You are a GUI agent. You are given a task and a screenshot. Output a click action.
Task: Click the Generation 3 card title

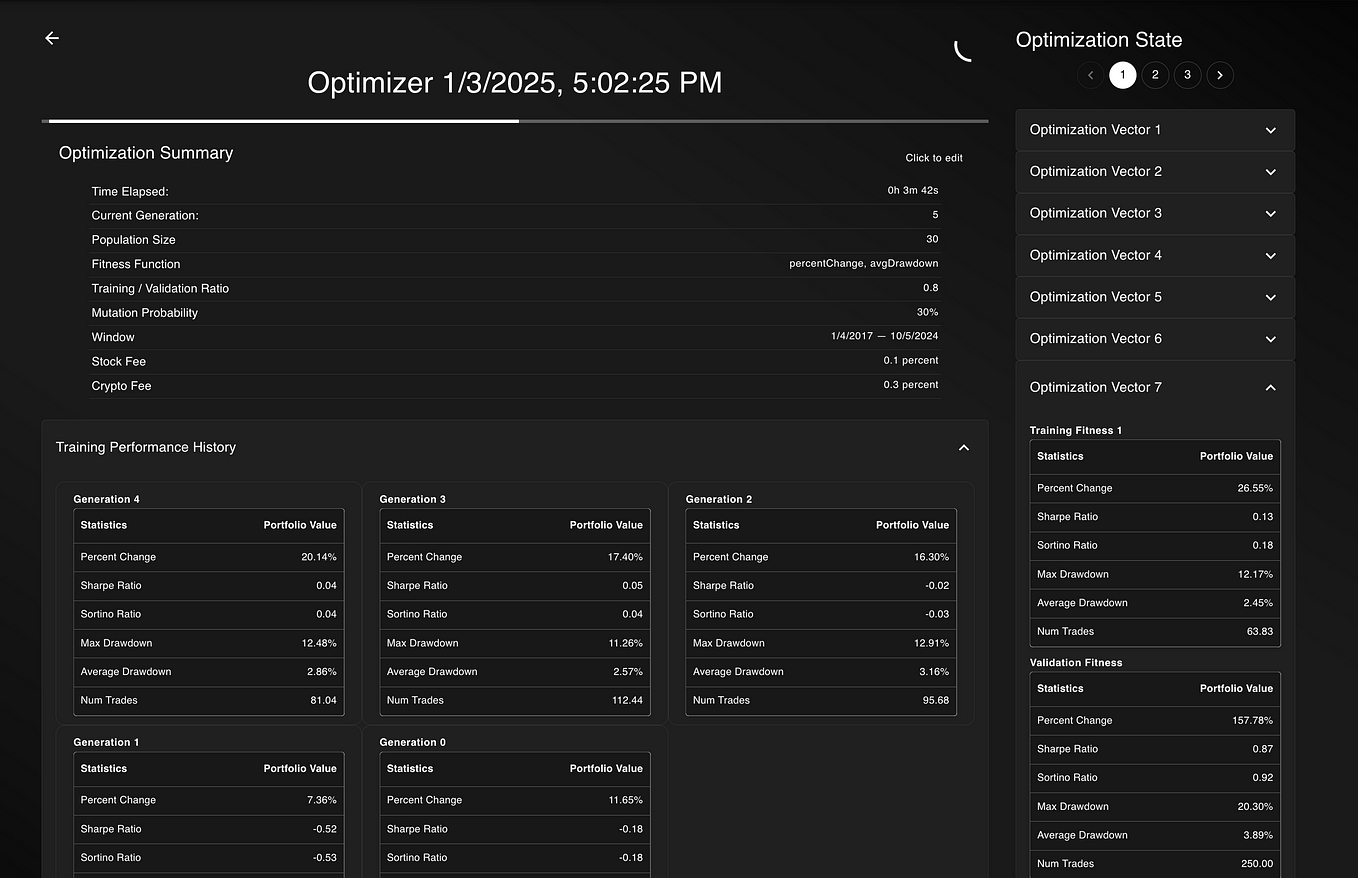click(413, 499)
